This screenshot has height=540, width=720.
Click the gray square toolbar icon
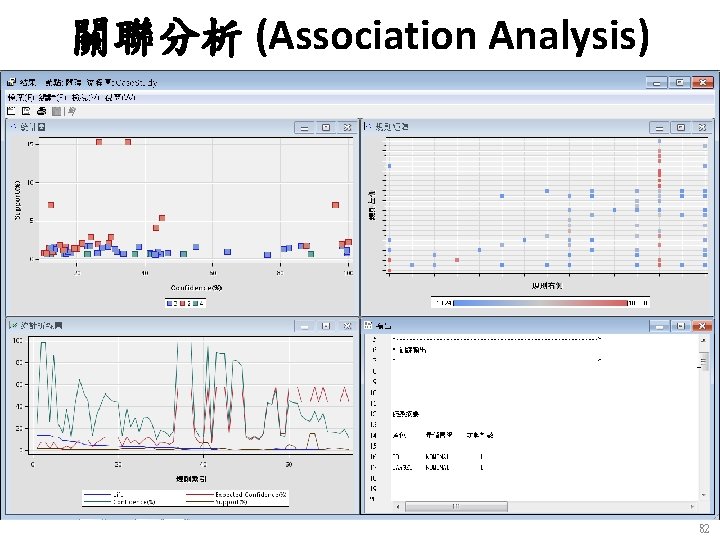tap(56, 112)
